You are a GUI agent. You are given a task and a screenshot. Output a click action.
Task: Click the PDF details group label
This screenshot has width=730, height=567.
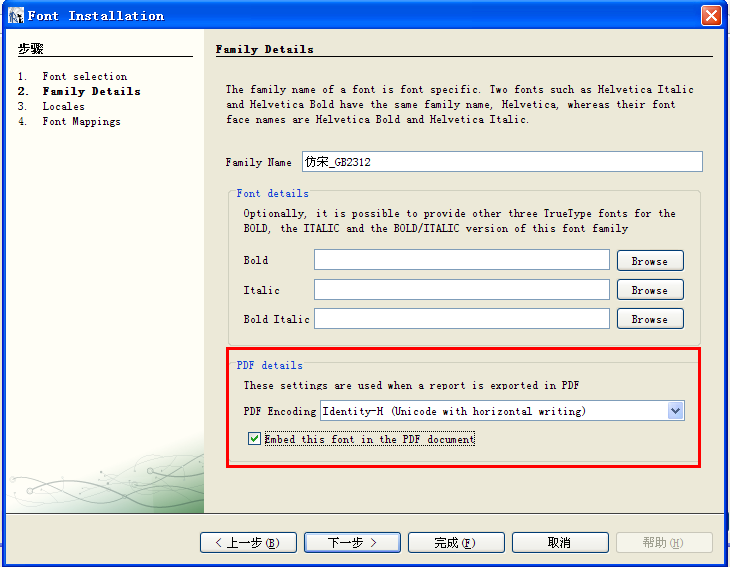click(x=270, y=365)
